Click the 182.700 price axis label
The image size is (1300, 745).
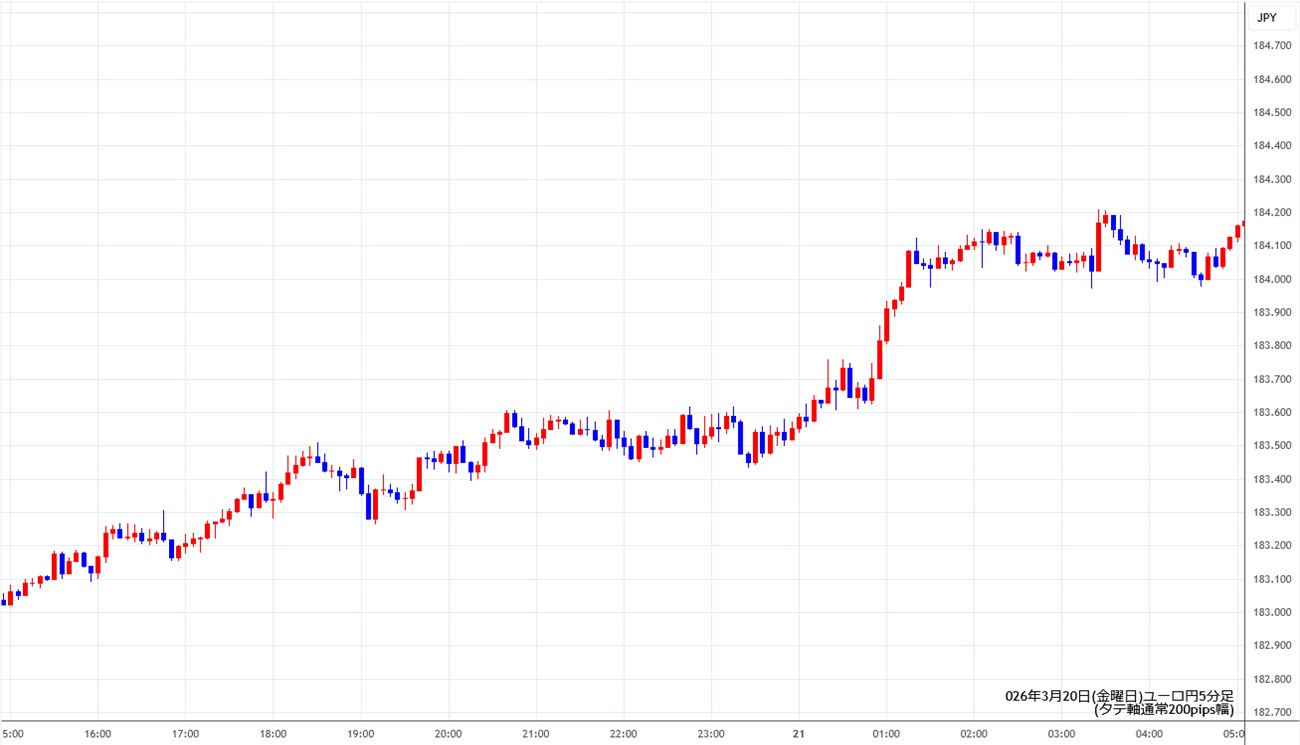click(1270, 712)
